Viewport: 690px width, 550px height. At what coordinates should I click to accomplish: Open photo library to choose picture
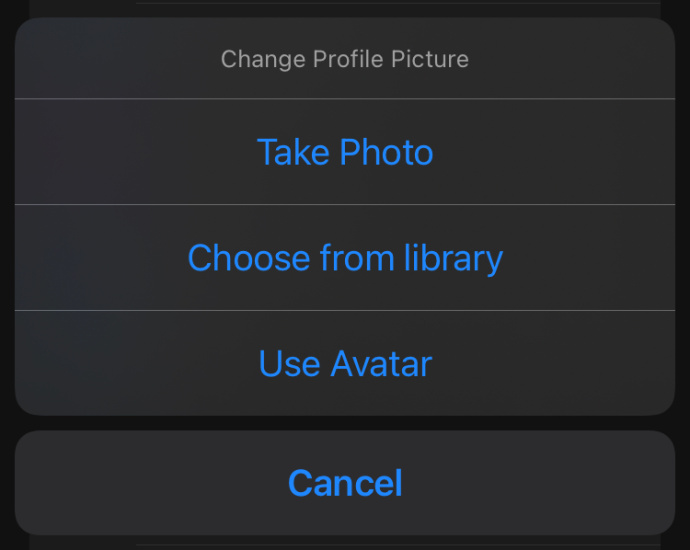click(x=345, y=258)
